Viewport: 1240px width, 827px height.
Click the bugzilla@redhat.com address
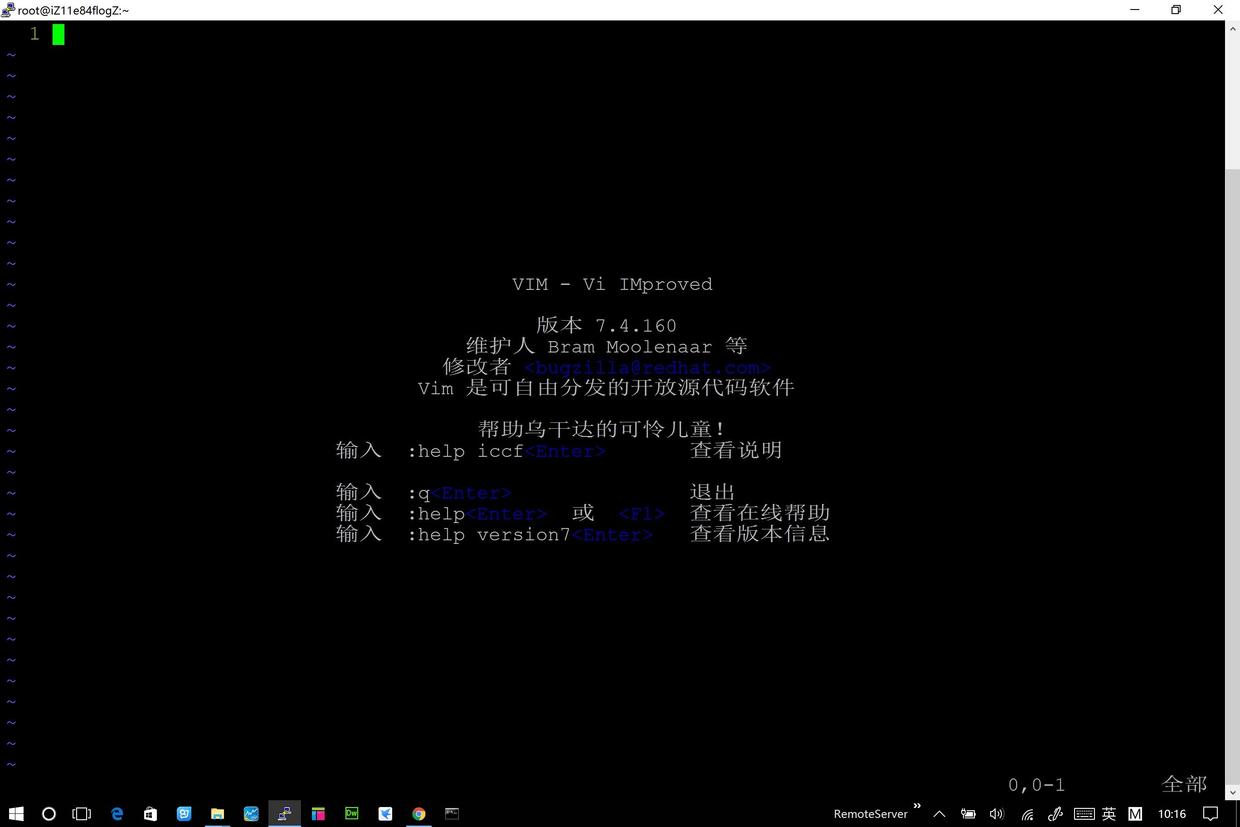[647, 367]
